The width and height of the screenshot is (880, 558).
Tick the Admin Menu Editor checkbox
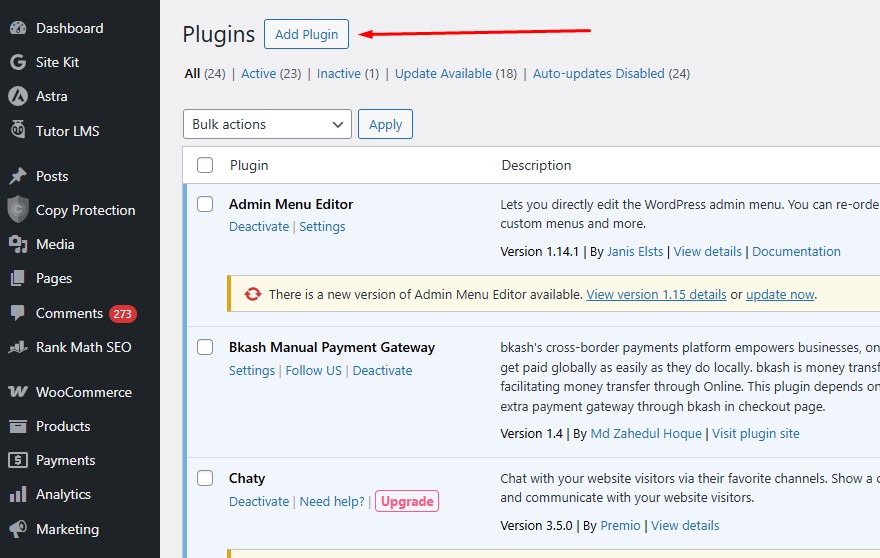[x=205, y=204]
